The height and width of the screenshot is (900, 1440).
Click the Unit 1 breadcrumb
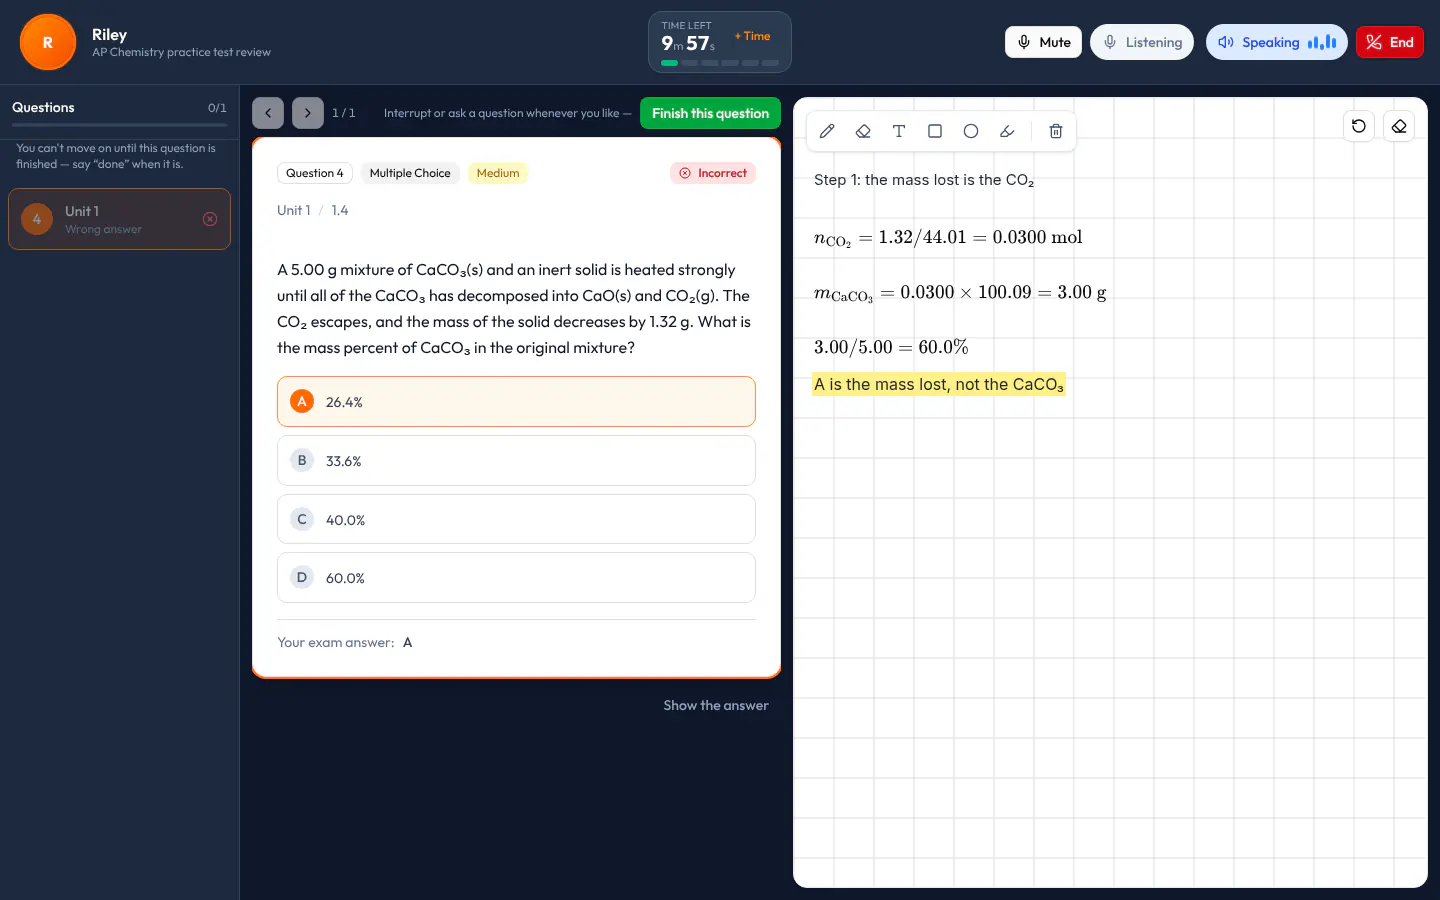point(294,210)
